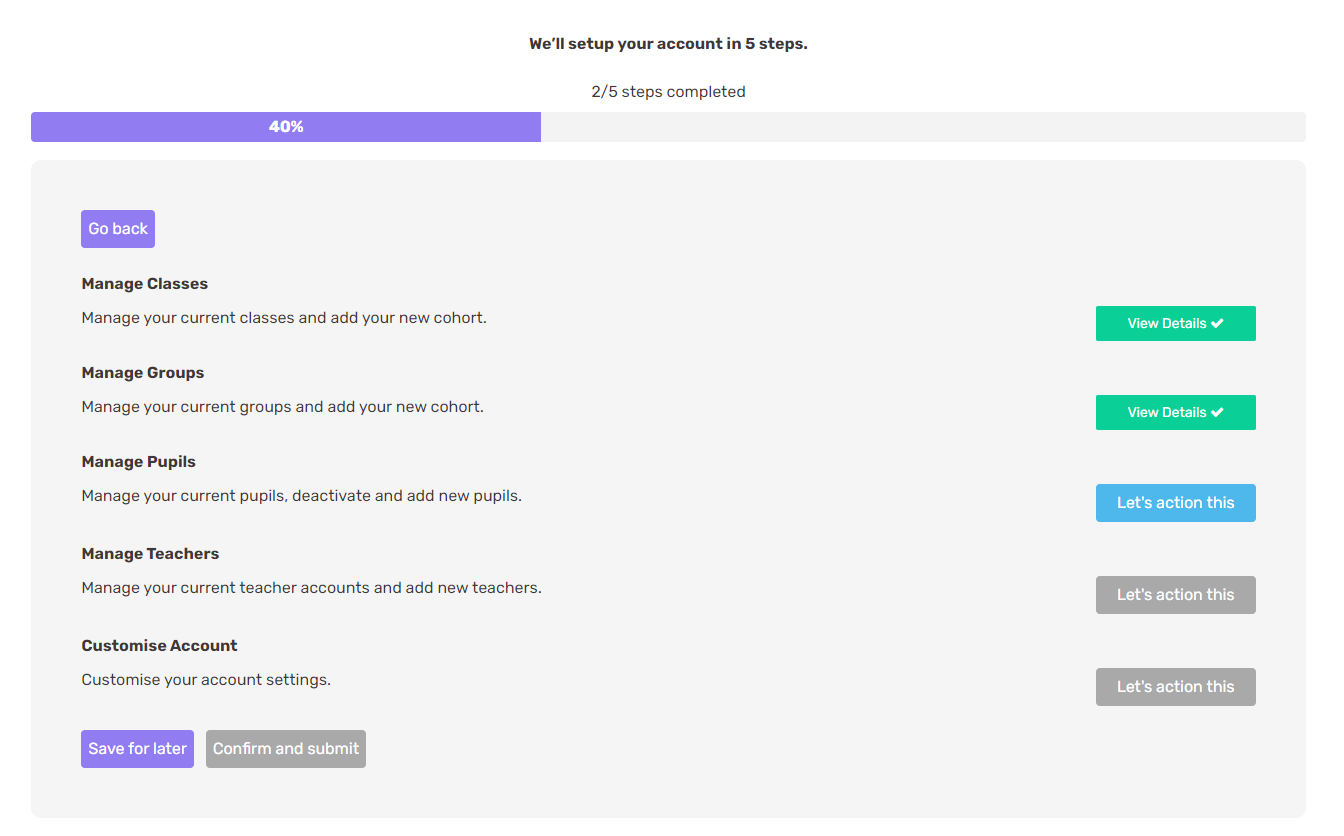
Task: Click Save for later
Action: 137,749
